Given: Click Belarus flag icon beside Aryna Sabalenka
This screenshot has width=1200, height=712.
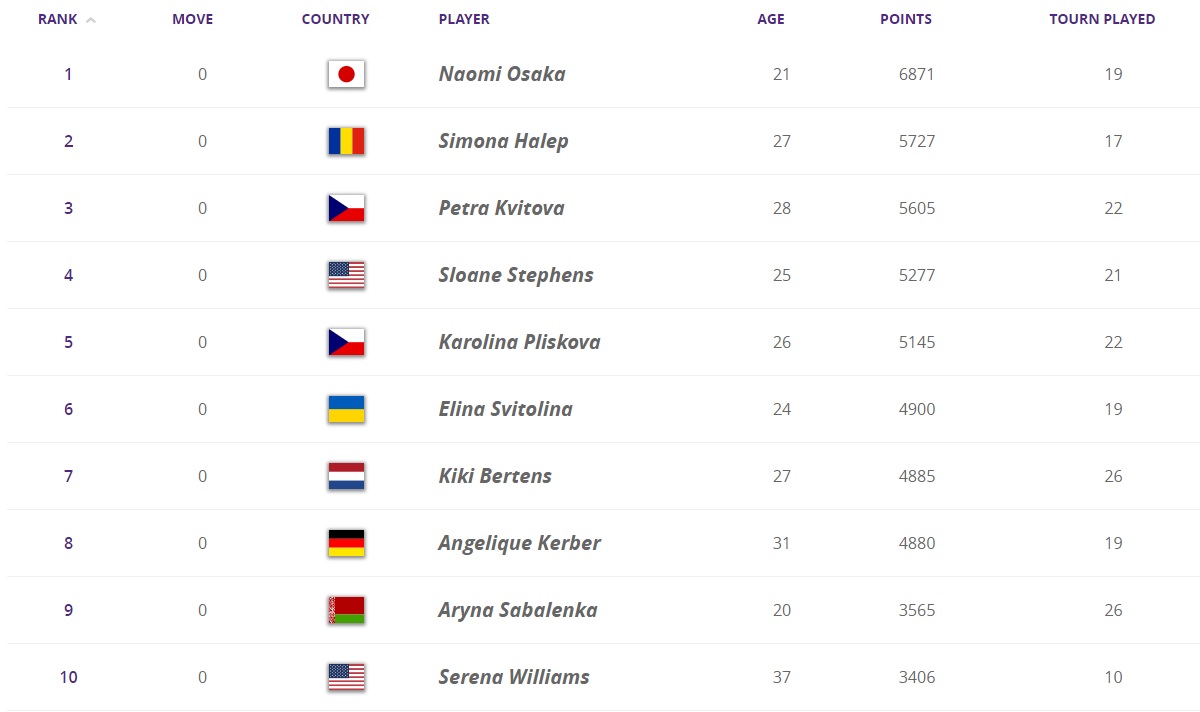Looking at the screenshot, I should pyautogui.click(x=346, y=610).
